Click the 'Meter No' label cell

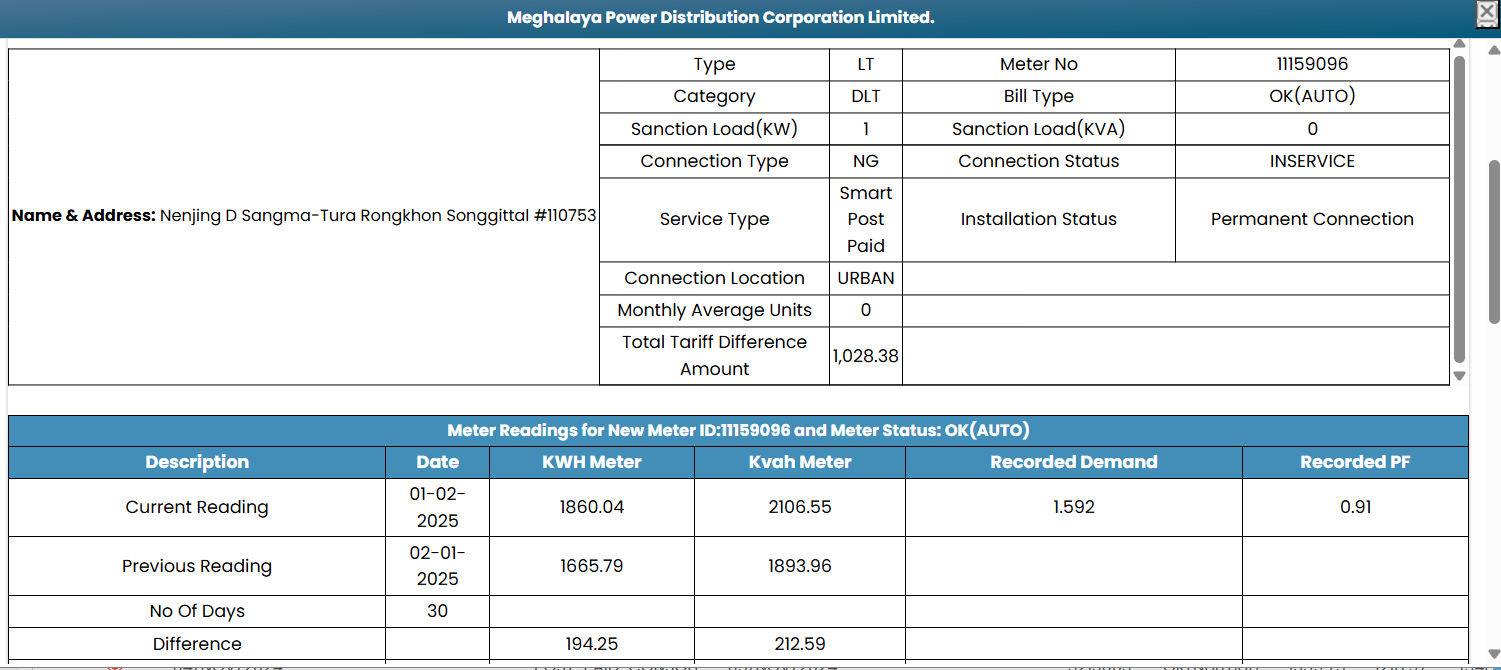1039,65
